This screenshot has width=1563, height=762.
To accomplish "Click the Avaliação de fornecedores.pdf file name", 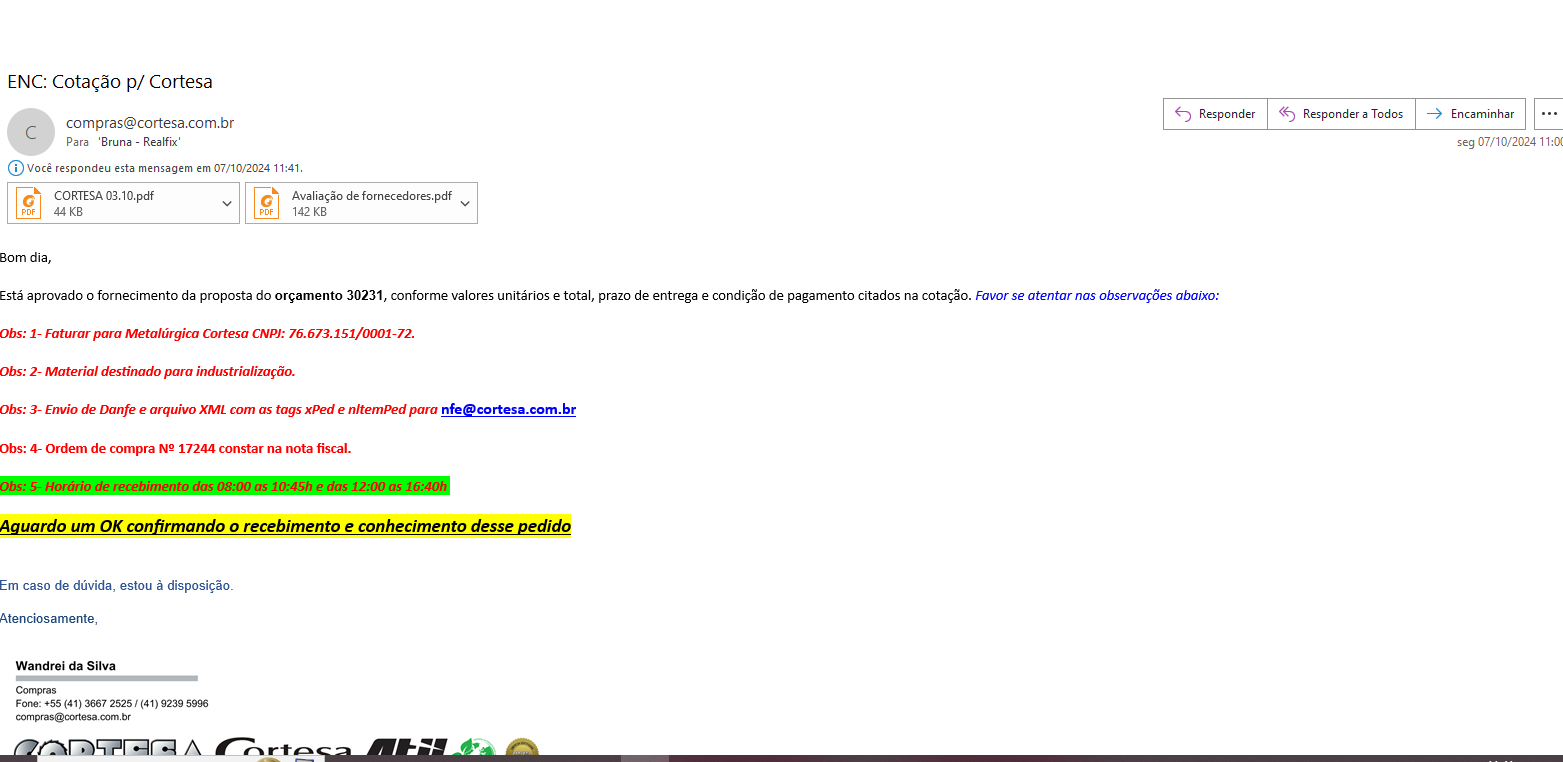I will pos(371,196).
